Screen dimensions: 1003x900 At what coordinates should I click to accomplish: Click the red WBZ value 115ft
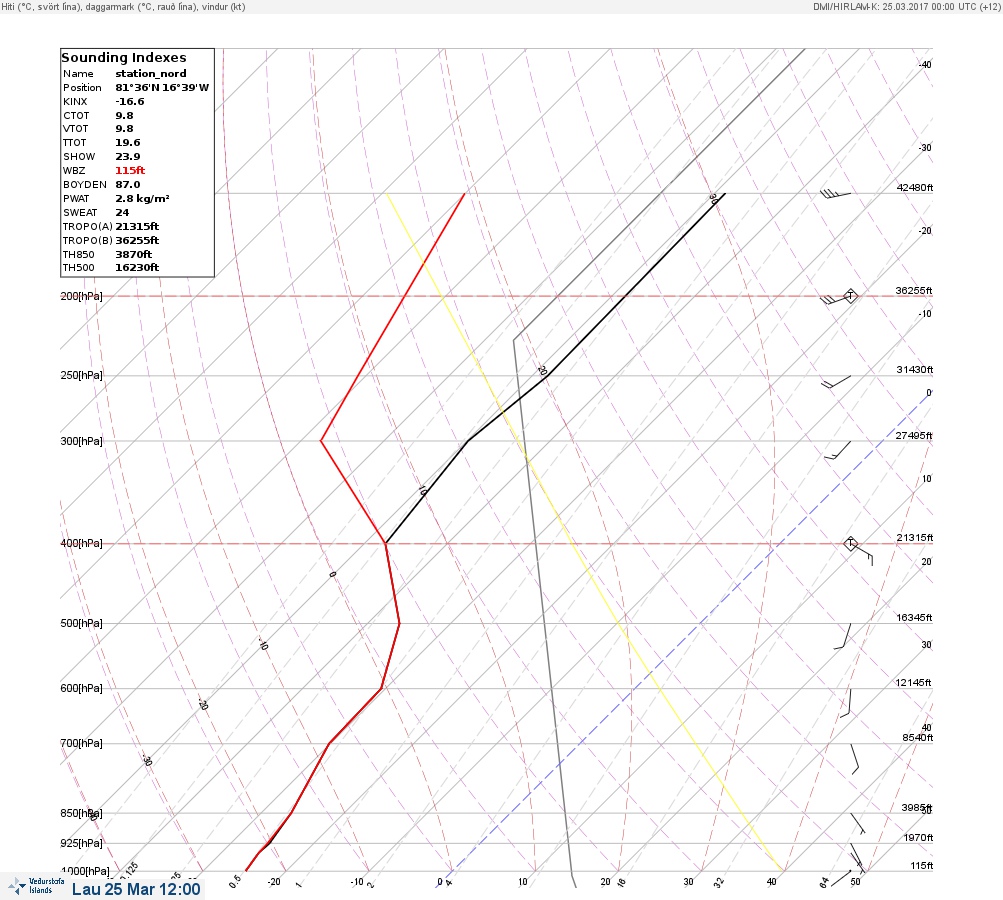click(x=130, y=171)
